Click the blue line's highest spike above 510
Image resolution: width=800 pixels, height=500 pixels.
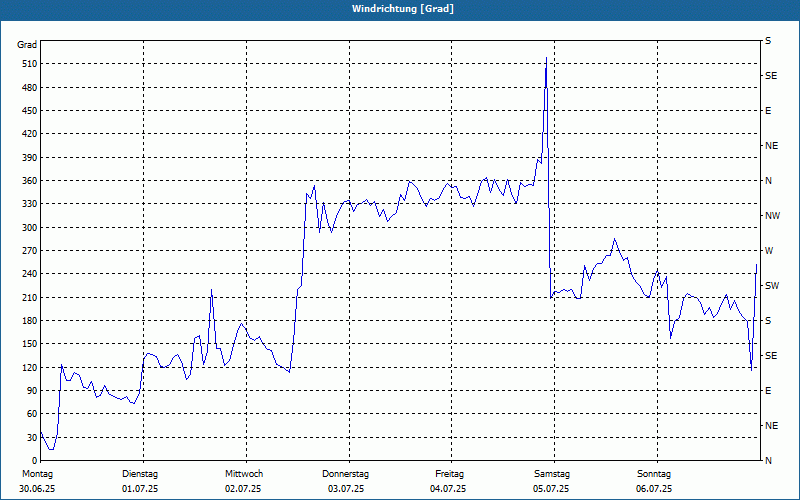[546, 58]
